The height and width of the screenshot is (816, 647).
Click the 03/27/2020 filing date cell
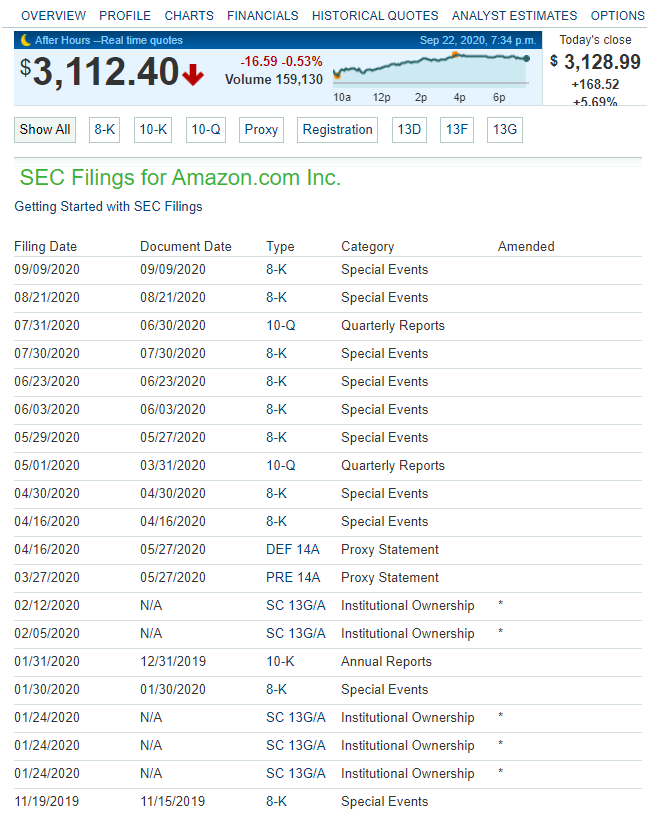click(x=47, y=578)
